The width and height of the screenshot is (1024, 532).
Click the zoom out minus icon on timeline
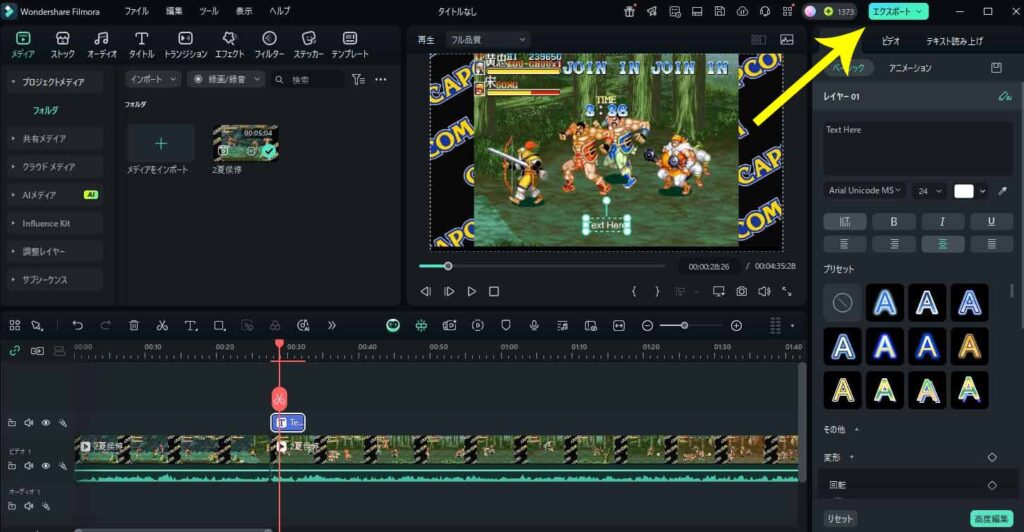[x=647, y=325]
